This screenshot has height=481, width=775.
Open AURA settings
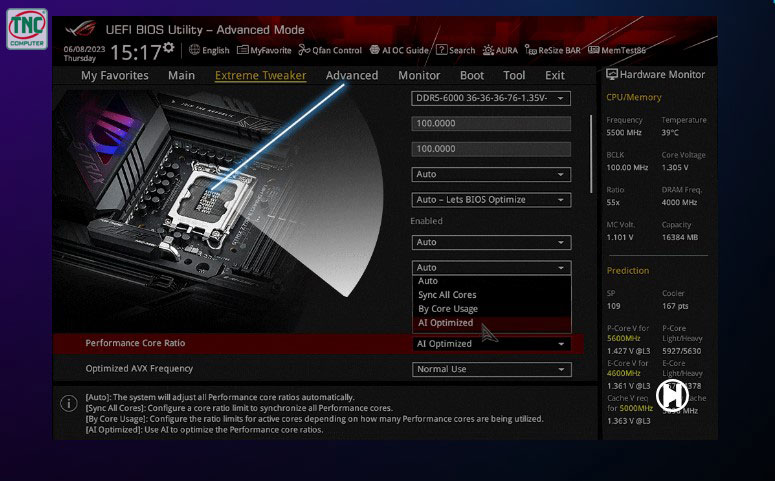pos(507,50)
